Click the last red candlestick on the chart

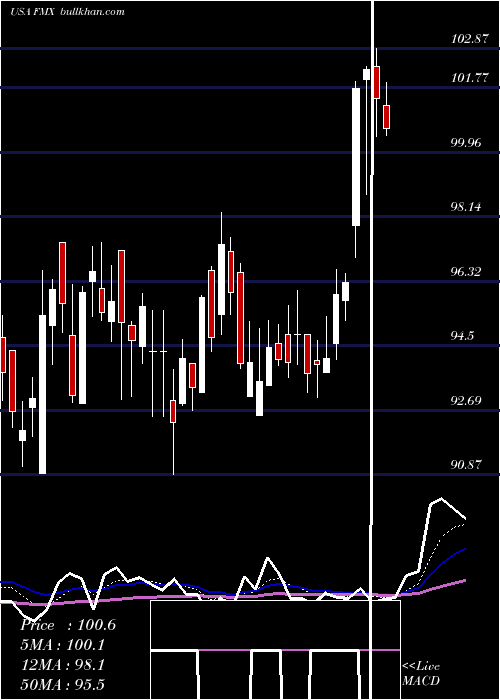pyautogui.click(x=386, y=117)
